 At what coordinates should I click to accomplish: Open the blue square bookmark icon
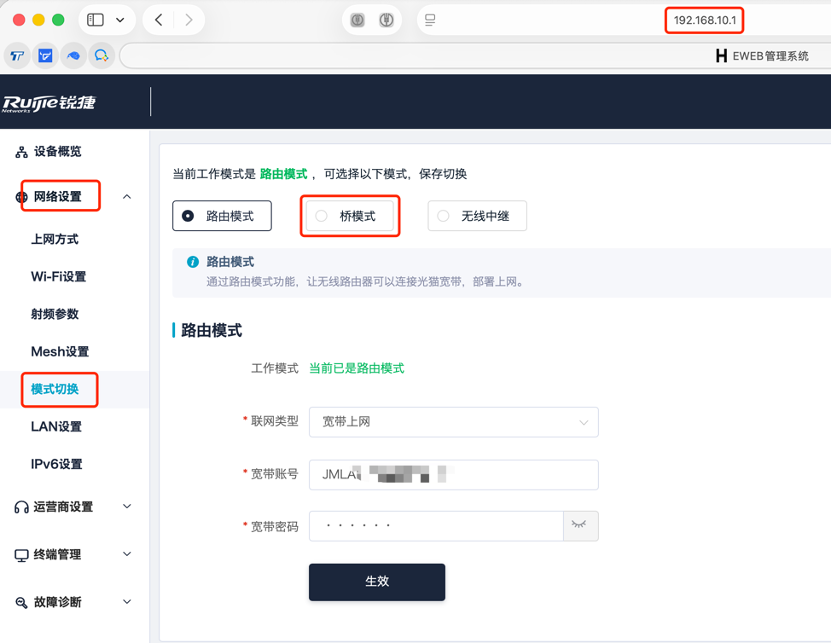tap(46, 55)
